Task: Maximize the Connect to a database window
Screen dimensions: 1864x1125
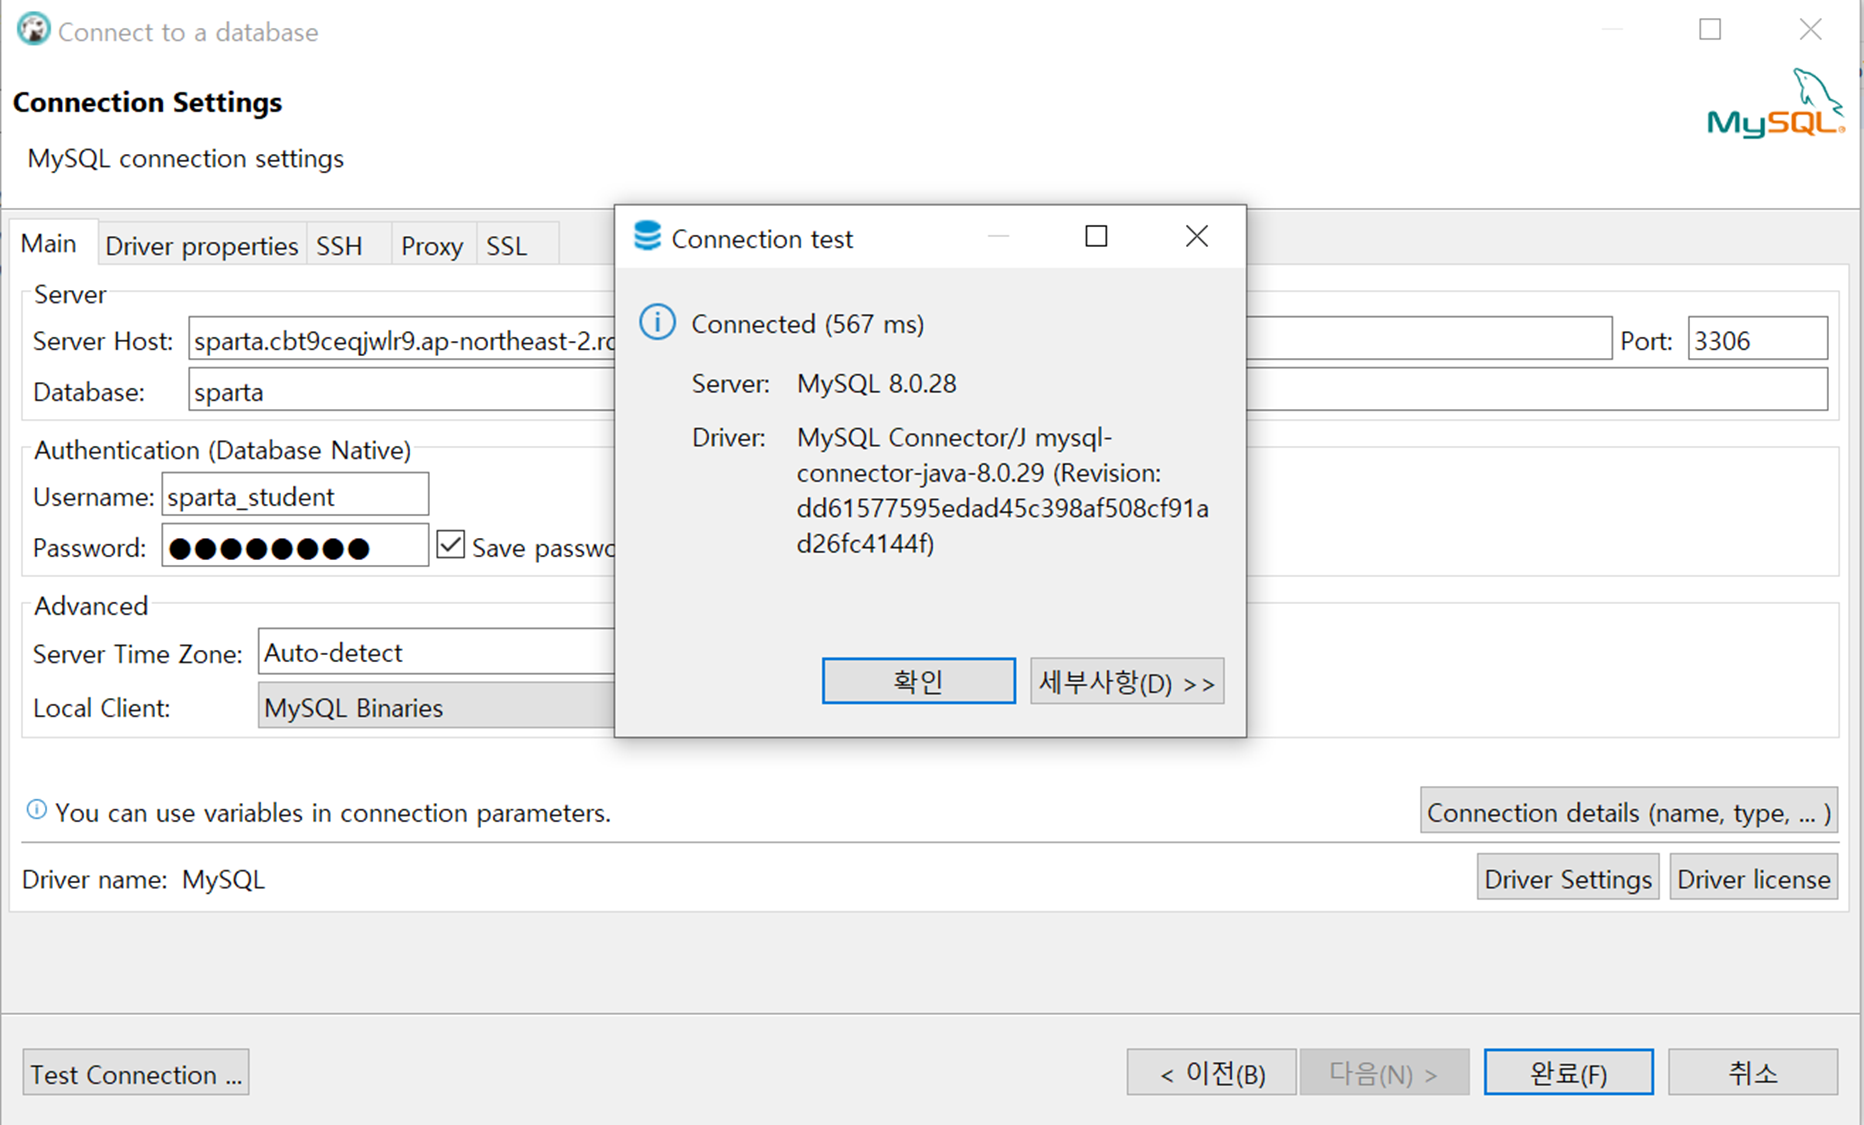Action: point(1710,29)
